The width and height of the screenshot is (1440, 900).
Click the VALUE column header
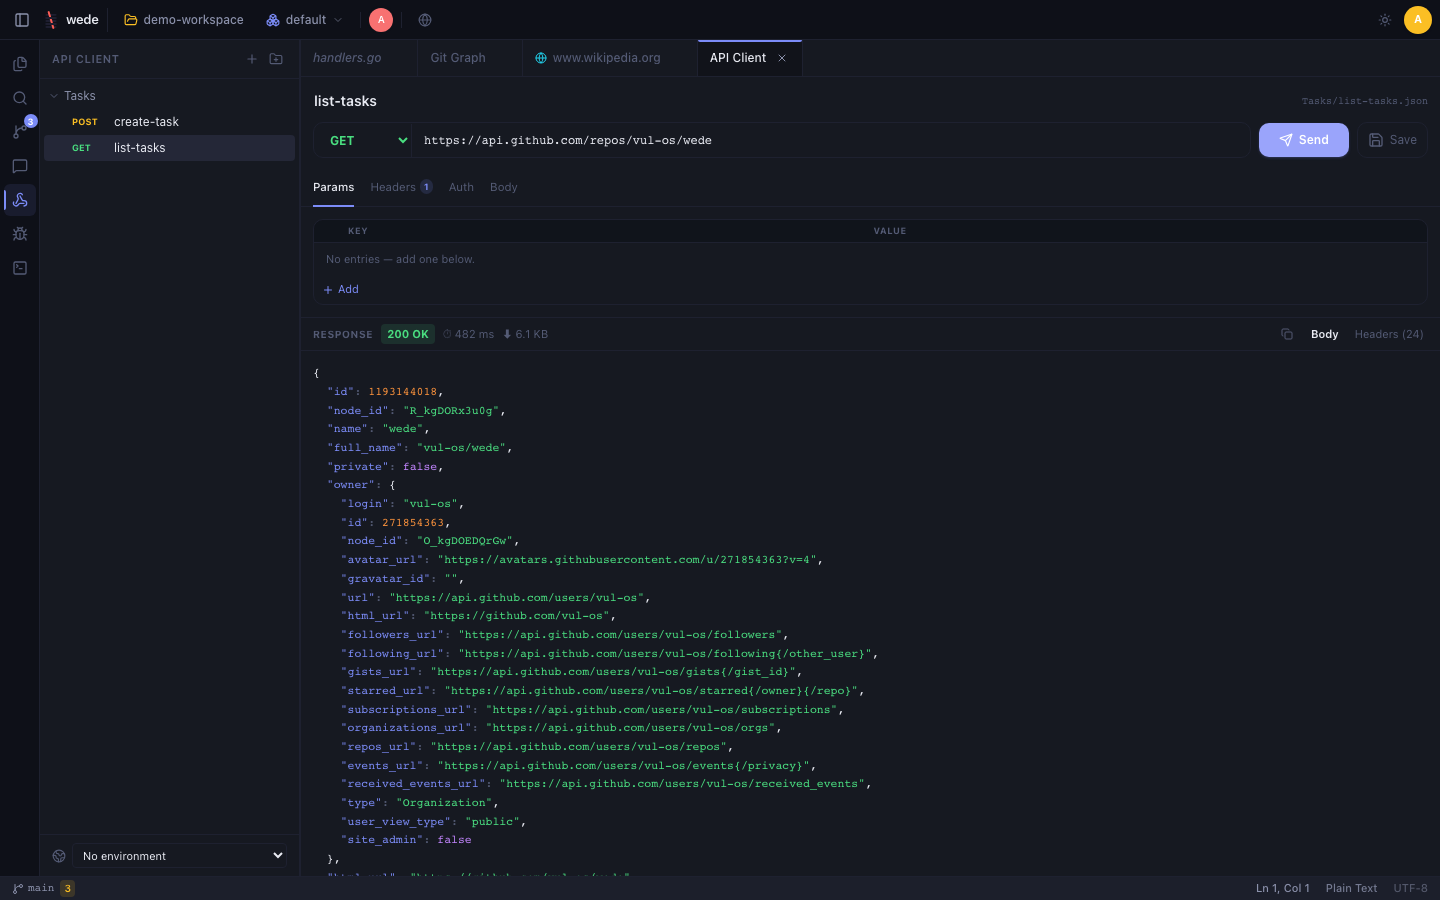pyautogui.click(x=890, y=231)
